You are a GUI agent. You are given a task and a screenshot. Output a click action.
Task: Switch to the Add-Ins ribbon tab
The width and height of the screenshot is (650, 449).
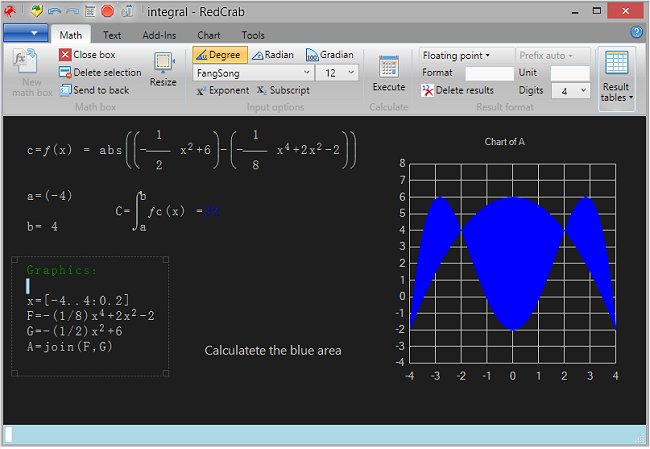(x=159, y=35)
